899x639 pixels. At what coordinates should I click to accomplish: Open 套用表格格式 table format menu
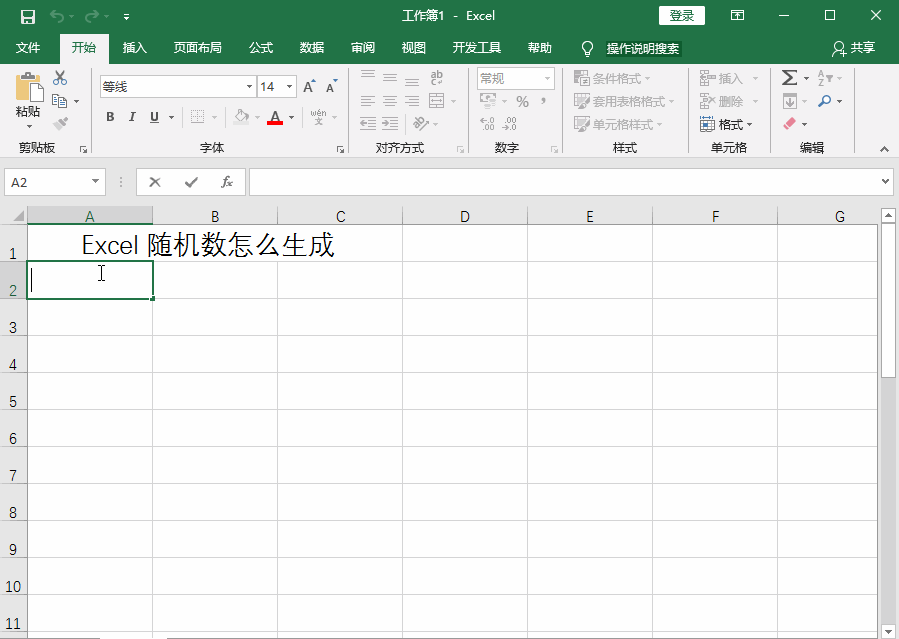tap(624, 101)
